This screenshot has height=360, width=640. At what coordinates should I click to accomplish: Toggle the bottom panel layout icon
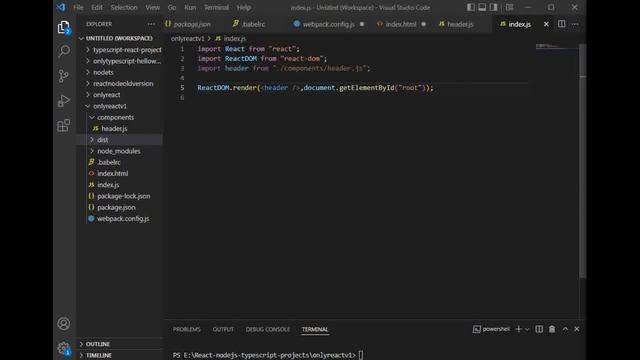click(x=482, y=7)
